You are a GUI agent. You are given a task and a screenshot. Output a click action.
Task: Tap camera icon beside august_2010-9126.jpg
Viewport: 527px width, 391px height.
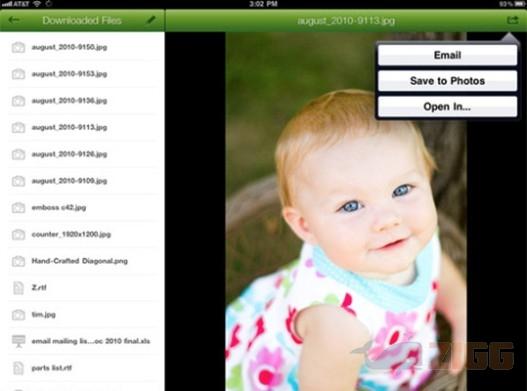click(x=18, y=154)
